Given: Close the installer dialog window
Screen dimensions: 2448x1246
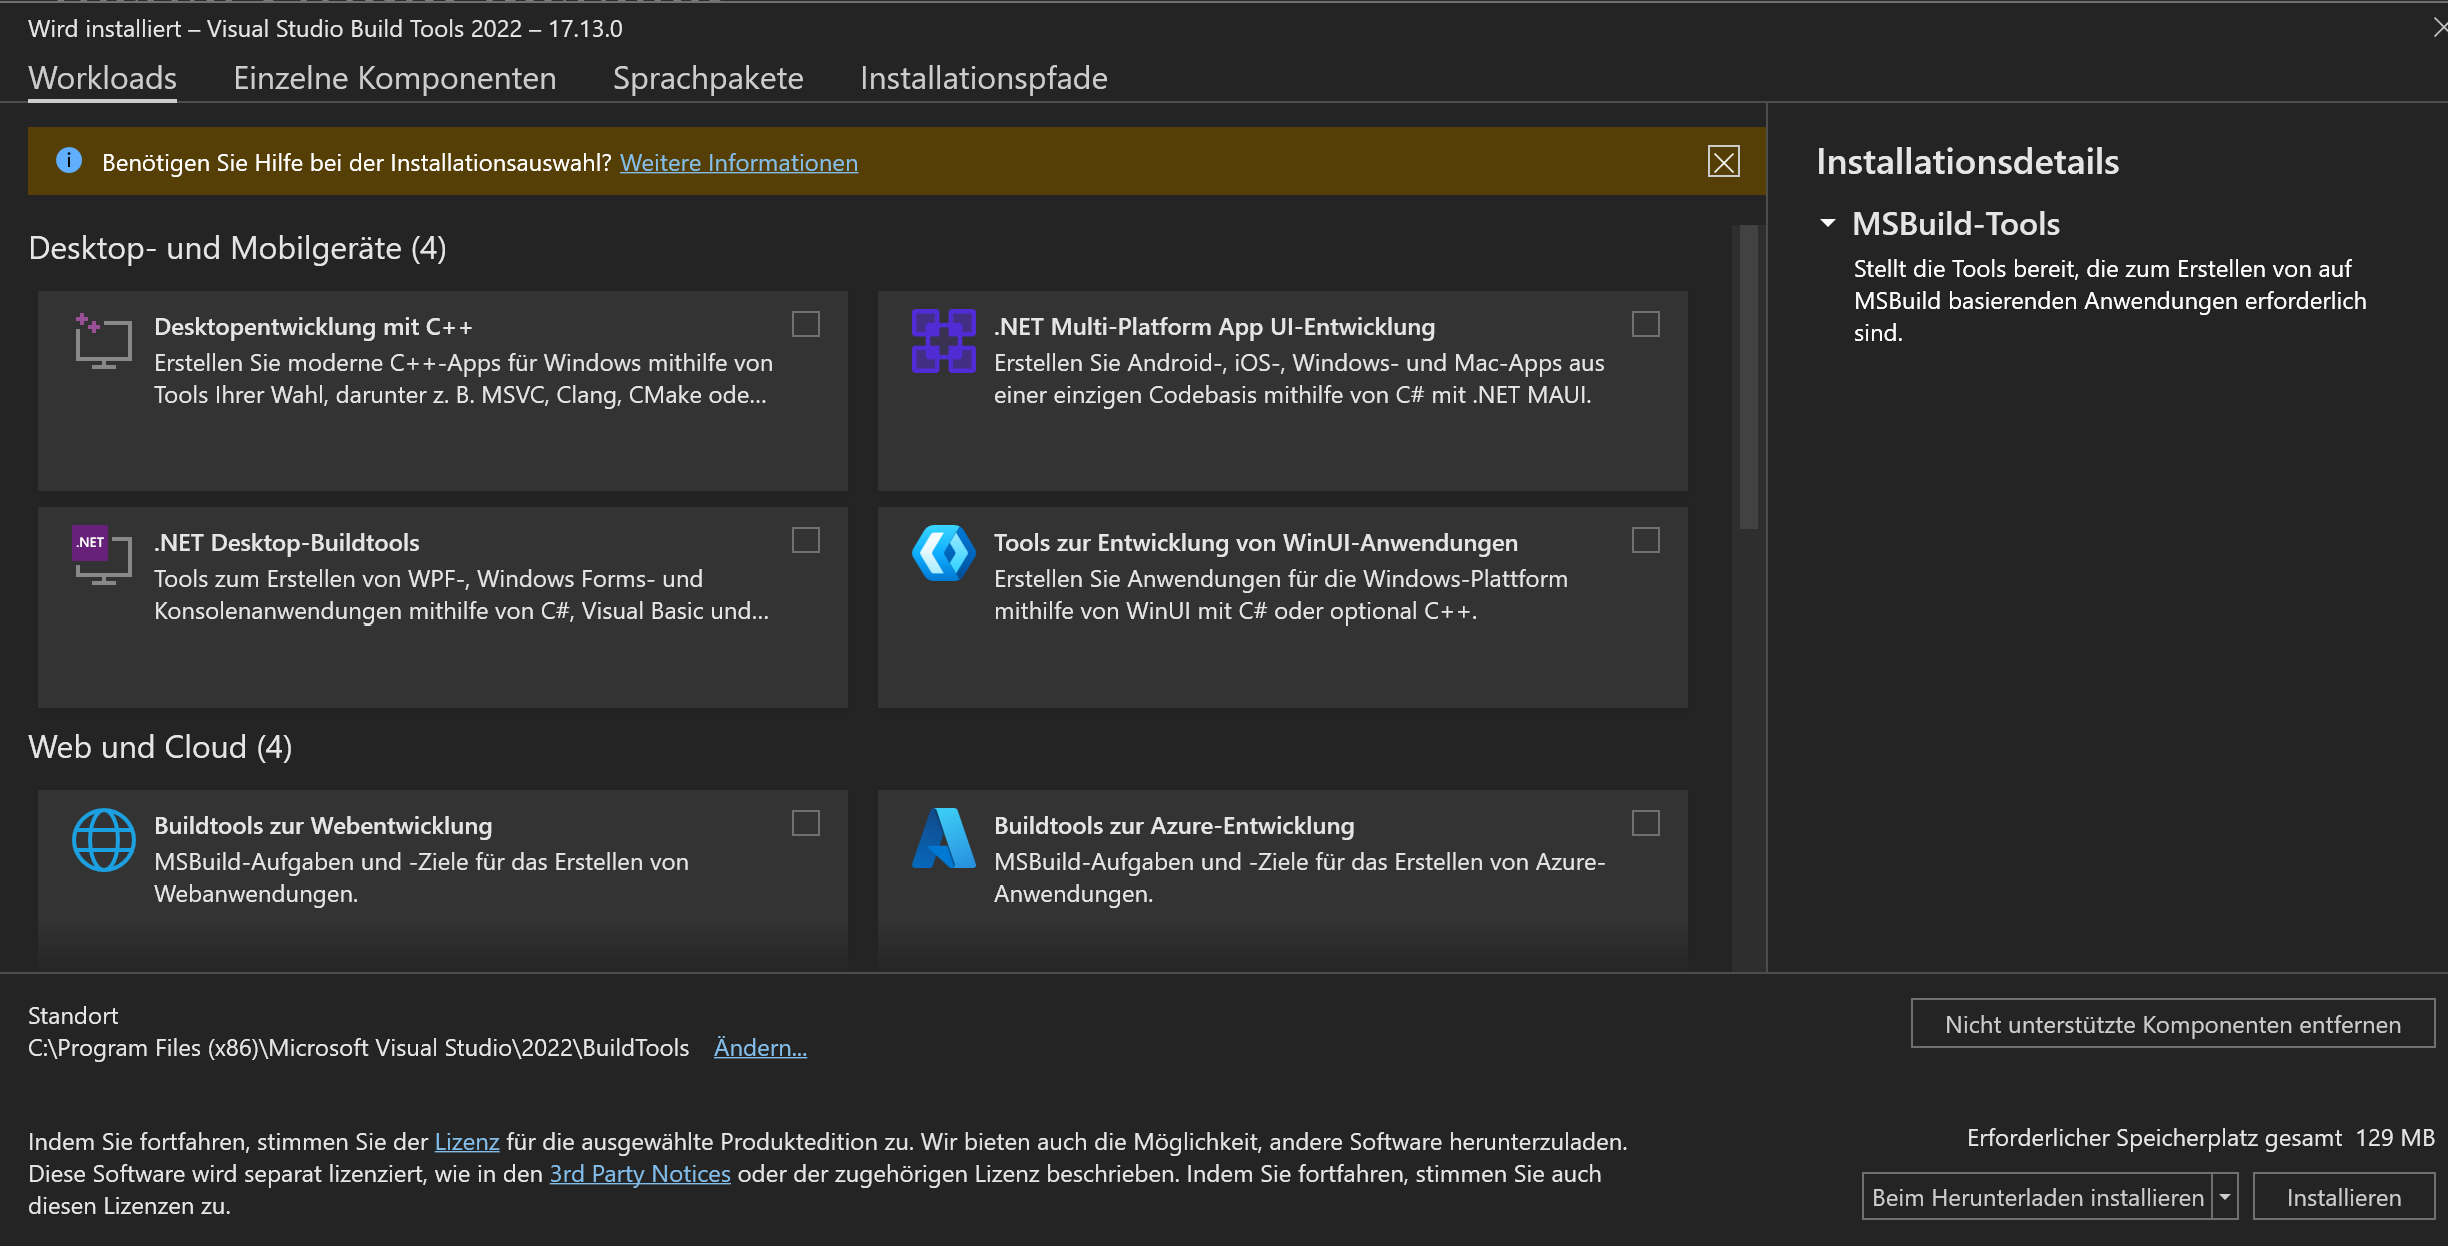Looking at the screenshot, I should (x=2440, y=28).
